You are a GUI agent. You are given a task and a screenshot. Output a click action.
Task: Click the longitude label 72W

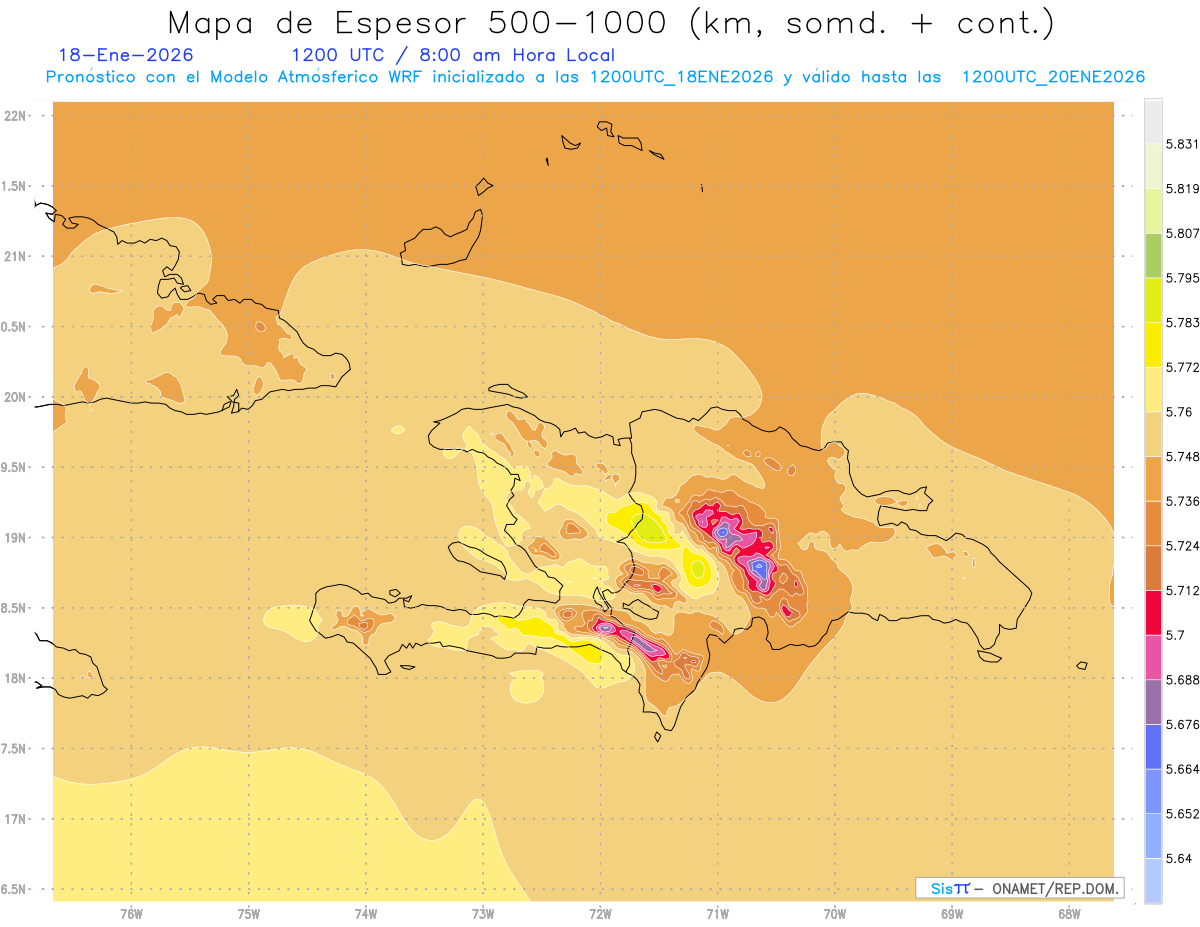pyautogui.click(x=600, y=914)
